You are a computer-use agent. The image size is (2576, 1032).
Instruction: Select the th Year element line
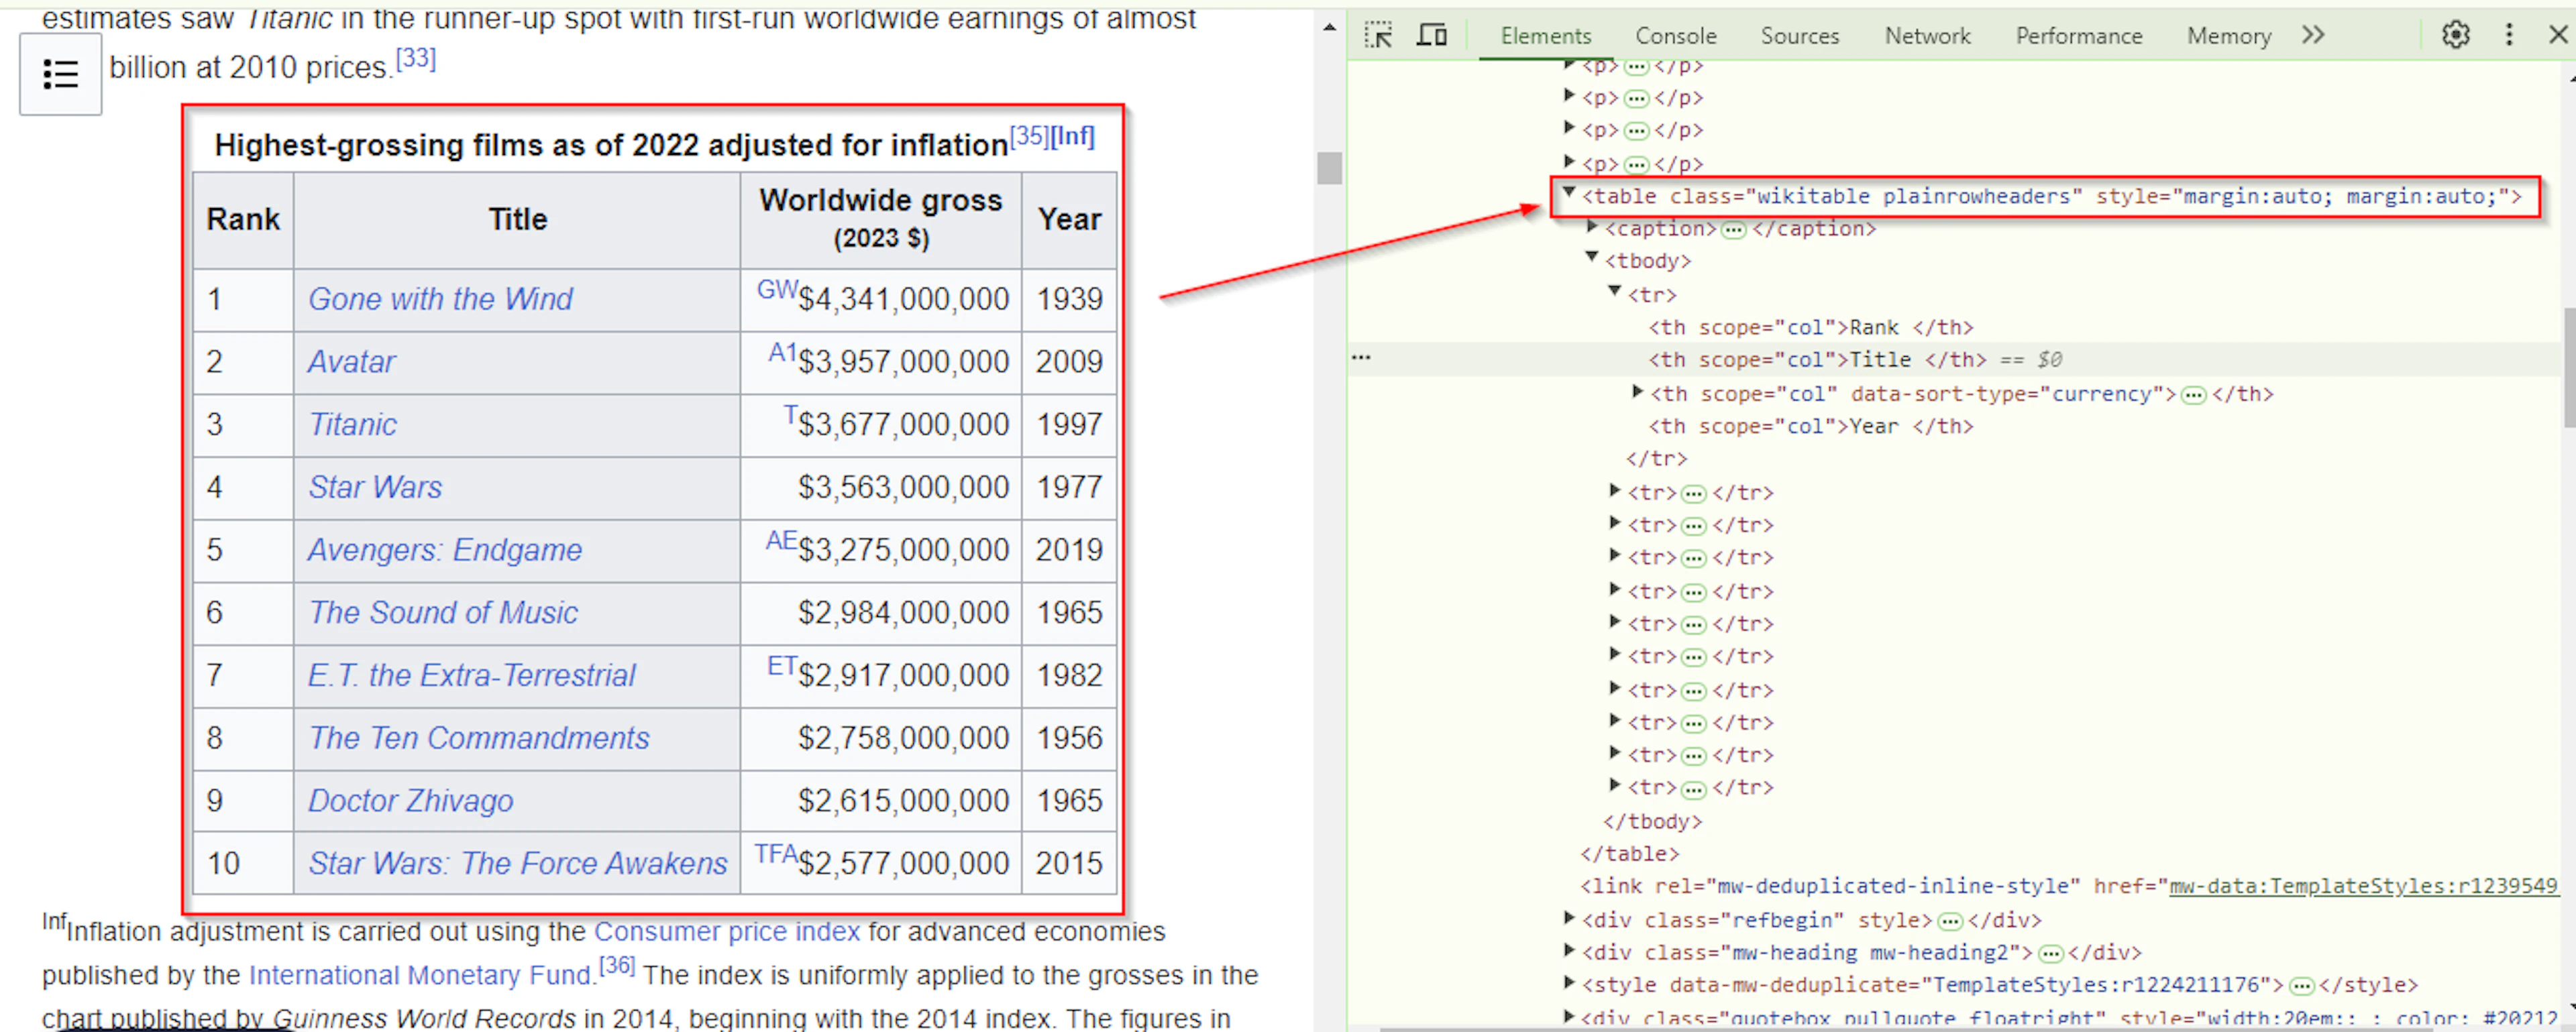coord(1811,426)
